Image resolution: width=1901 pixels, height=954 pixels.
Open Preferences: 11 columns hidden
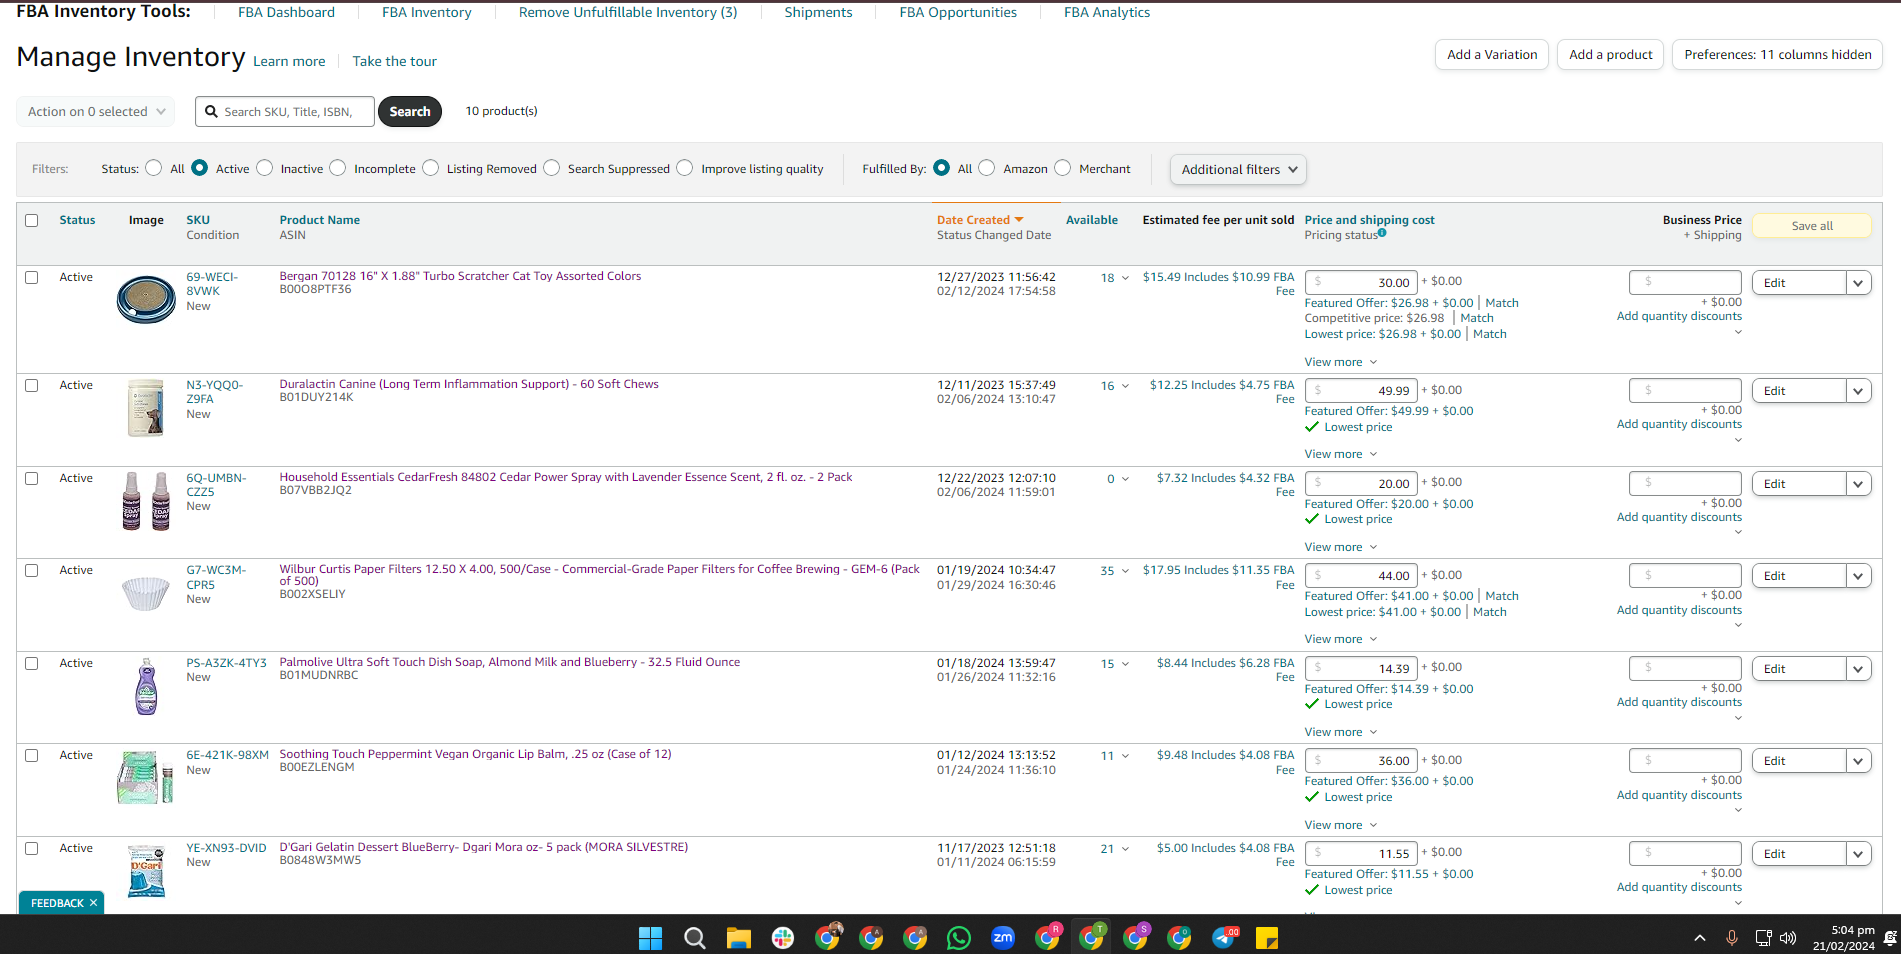click(1777, 55)
